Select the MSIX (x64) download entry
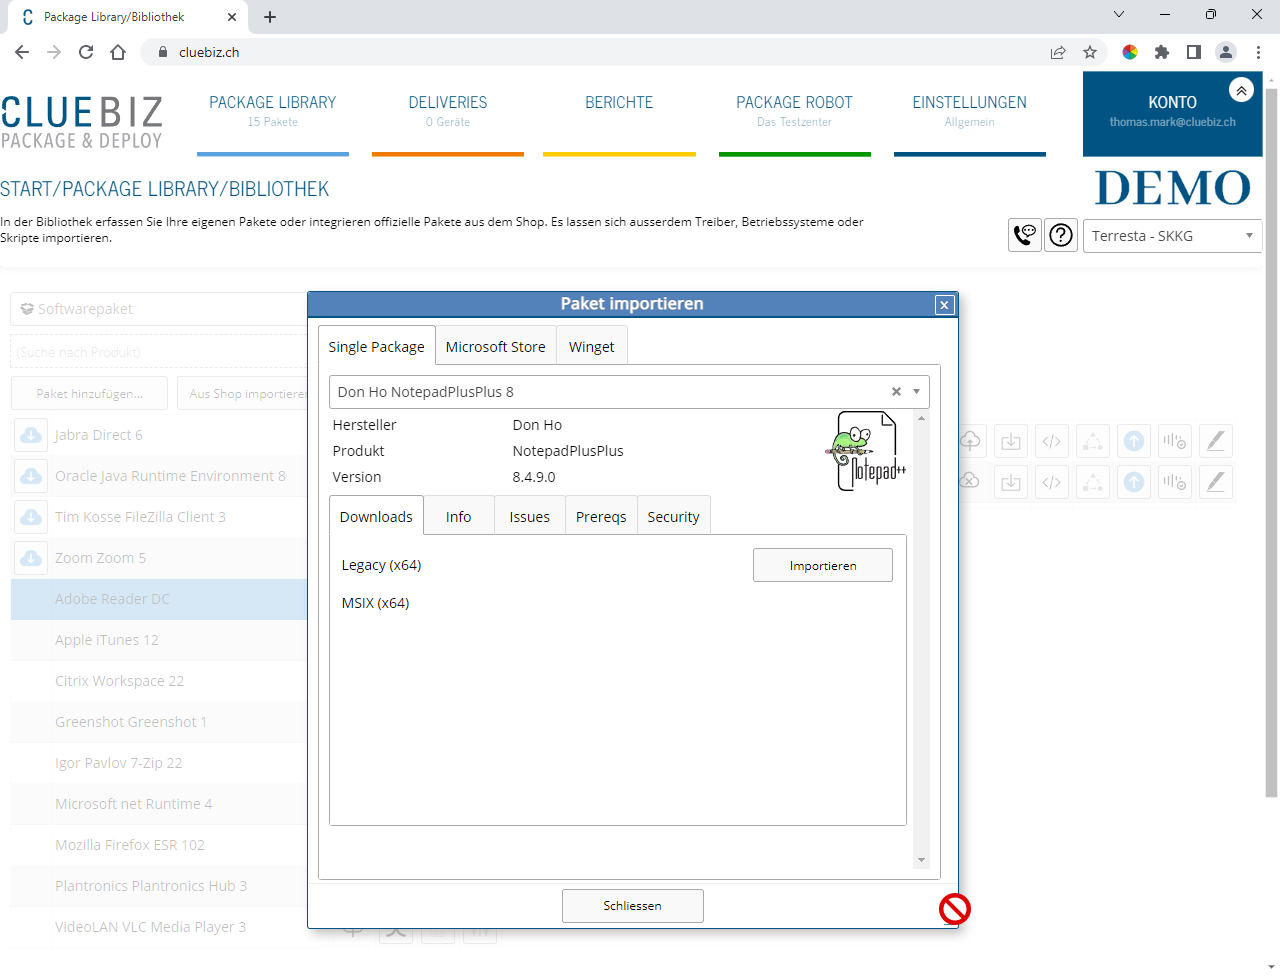 click(x=375, y=602)
